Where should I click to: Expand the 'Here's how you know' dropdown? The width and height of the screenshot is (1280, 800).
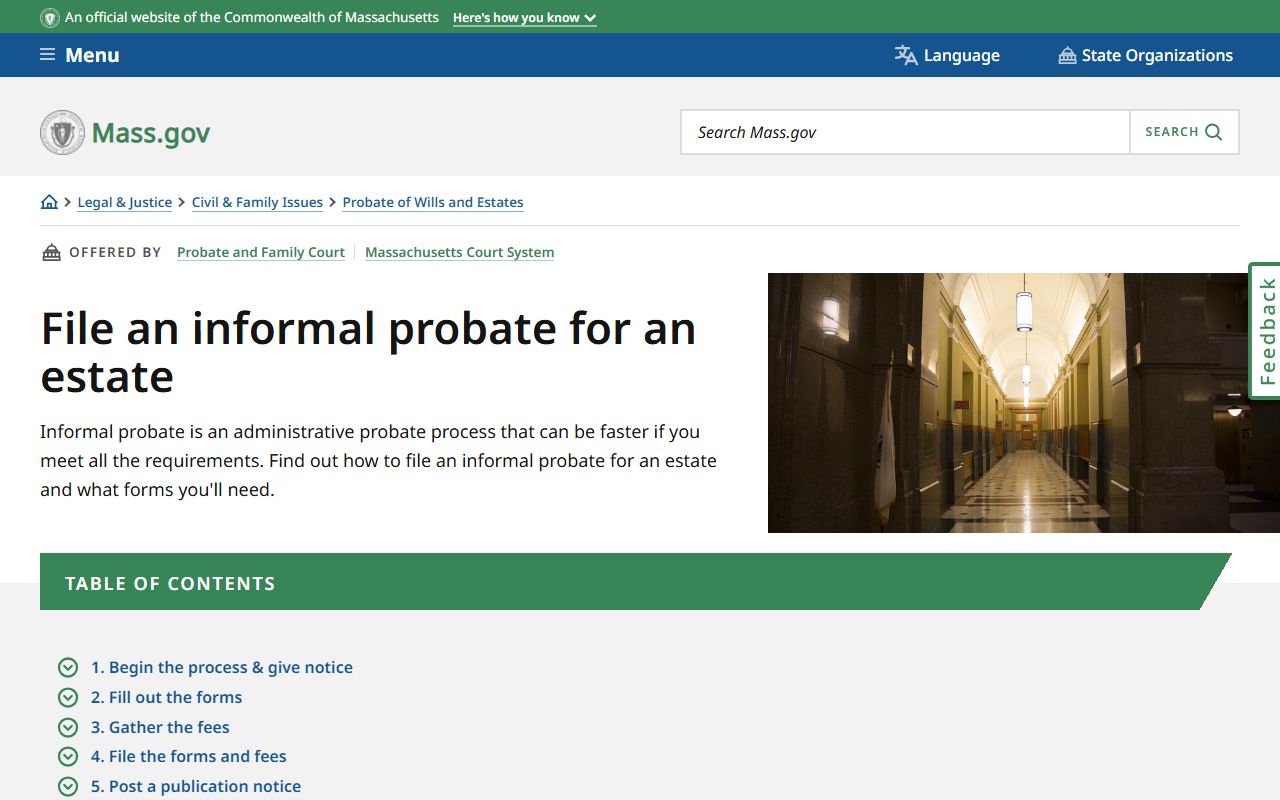pyautogui.click(x=525, y=18)
